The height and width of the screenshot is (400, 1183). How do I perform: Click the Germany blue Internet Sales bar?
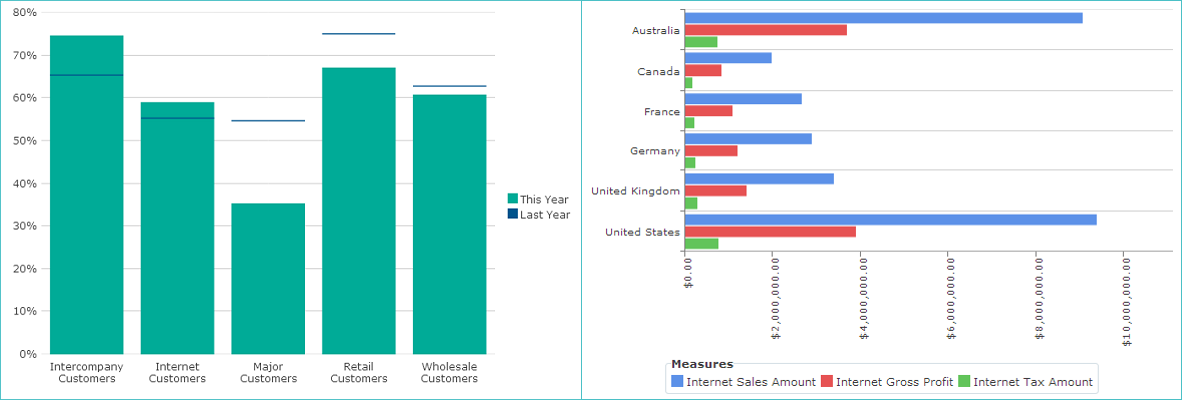pos(748,139)
